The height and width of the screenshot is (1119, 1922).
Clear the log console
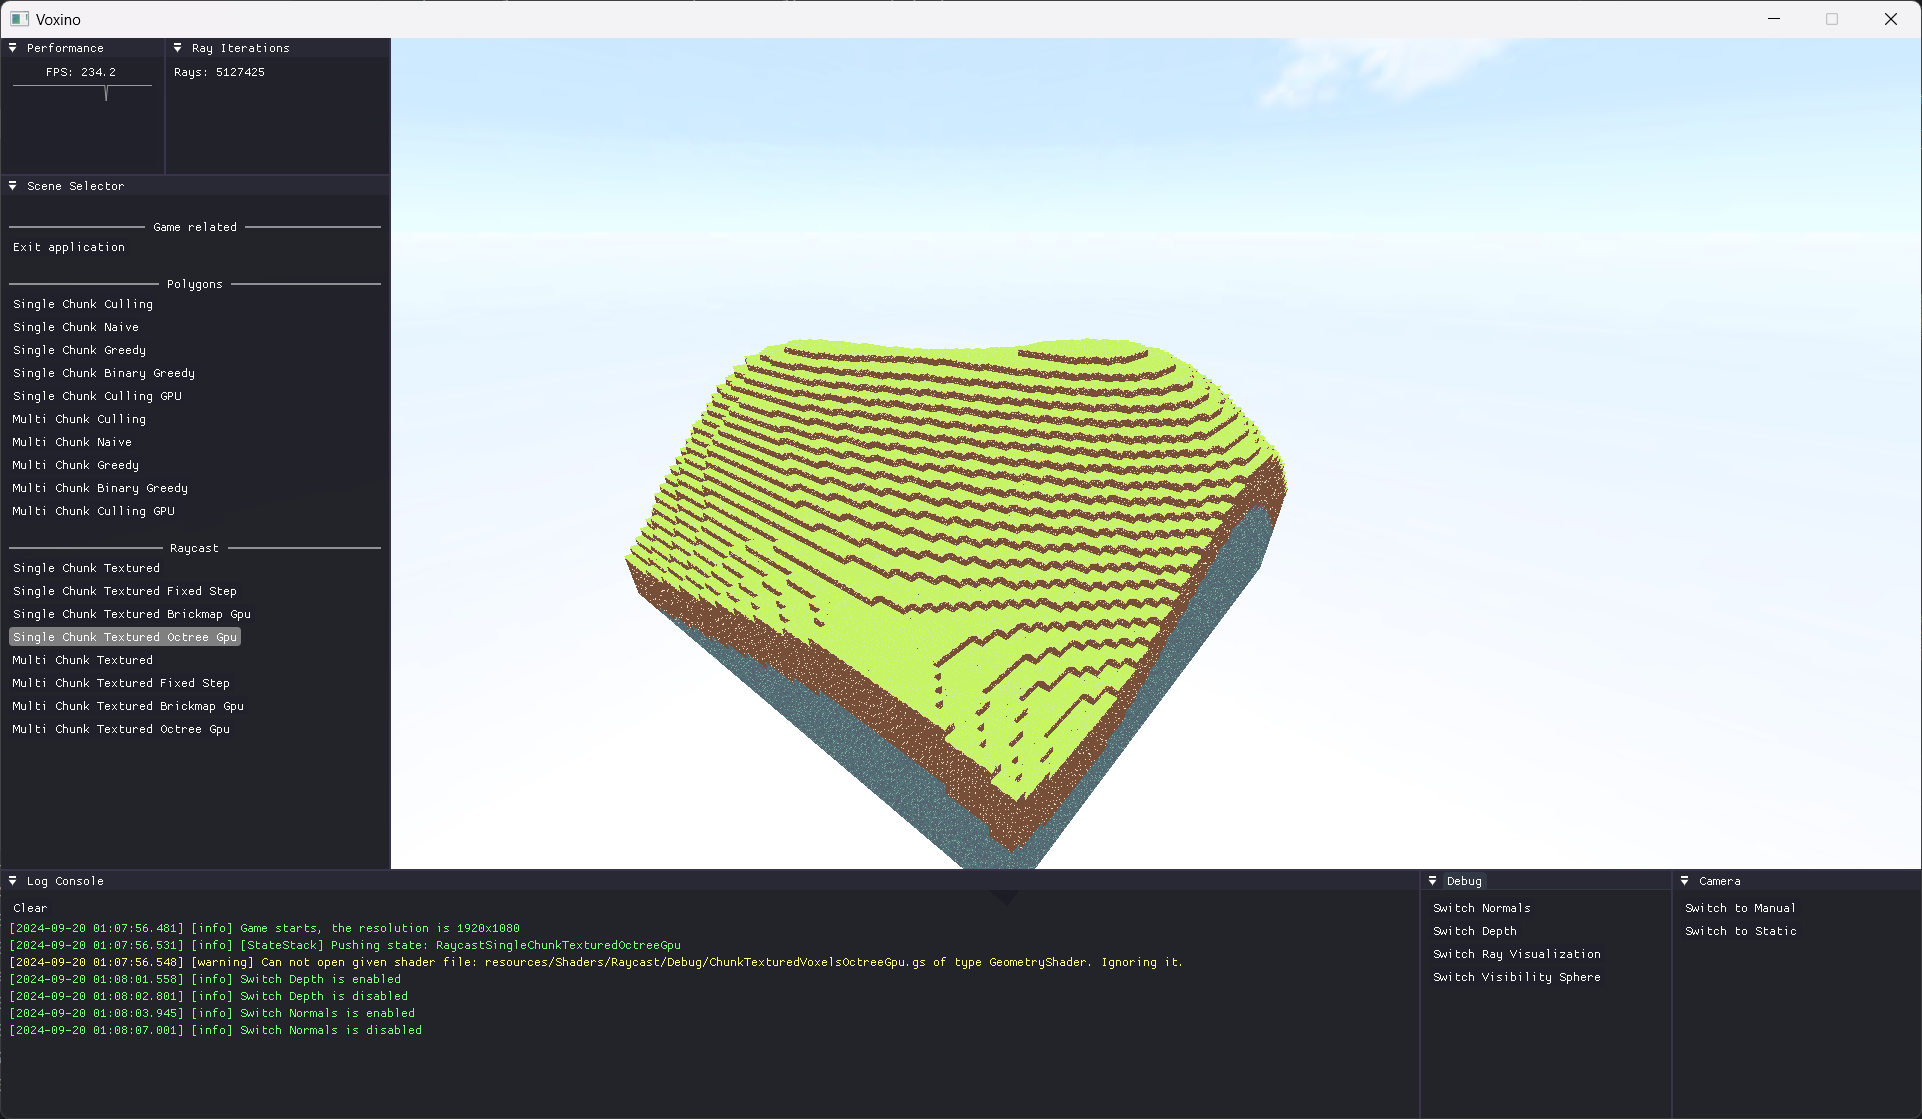point(30,908)
